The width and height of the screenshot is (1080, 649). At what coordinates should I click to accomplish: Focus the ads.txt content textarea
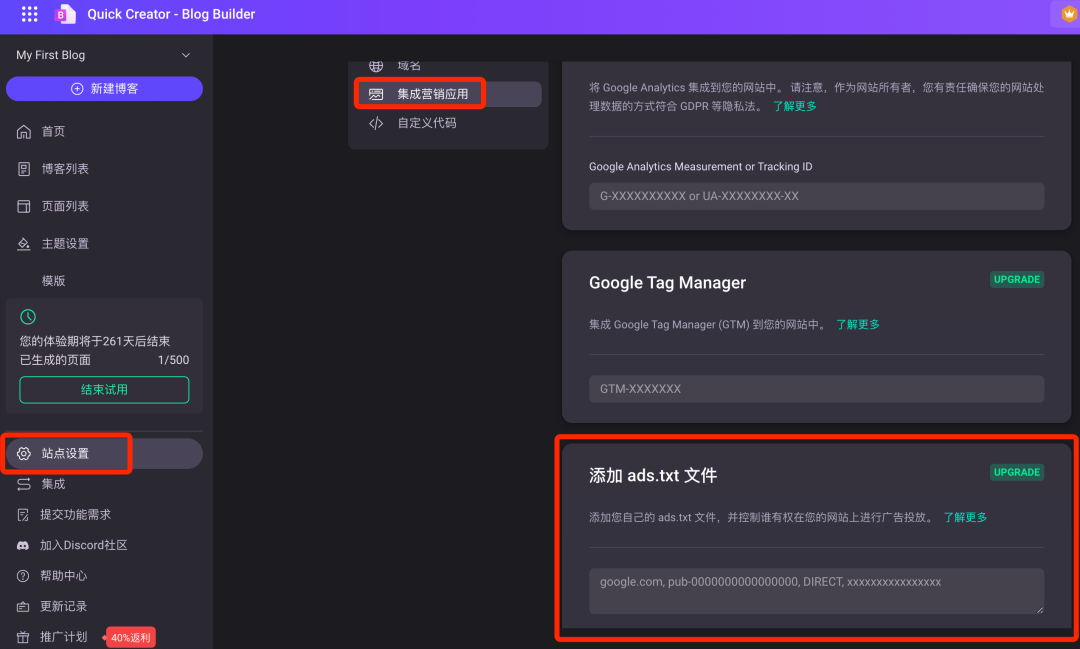[816, 591]
